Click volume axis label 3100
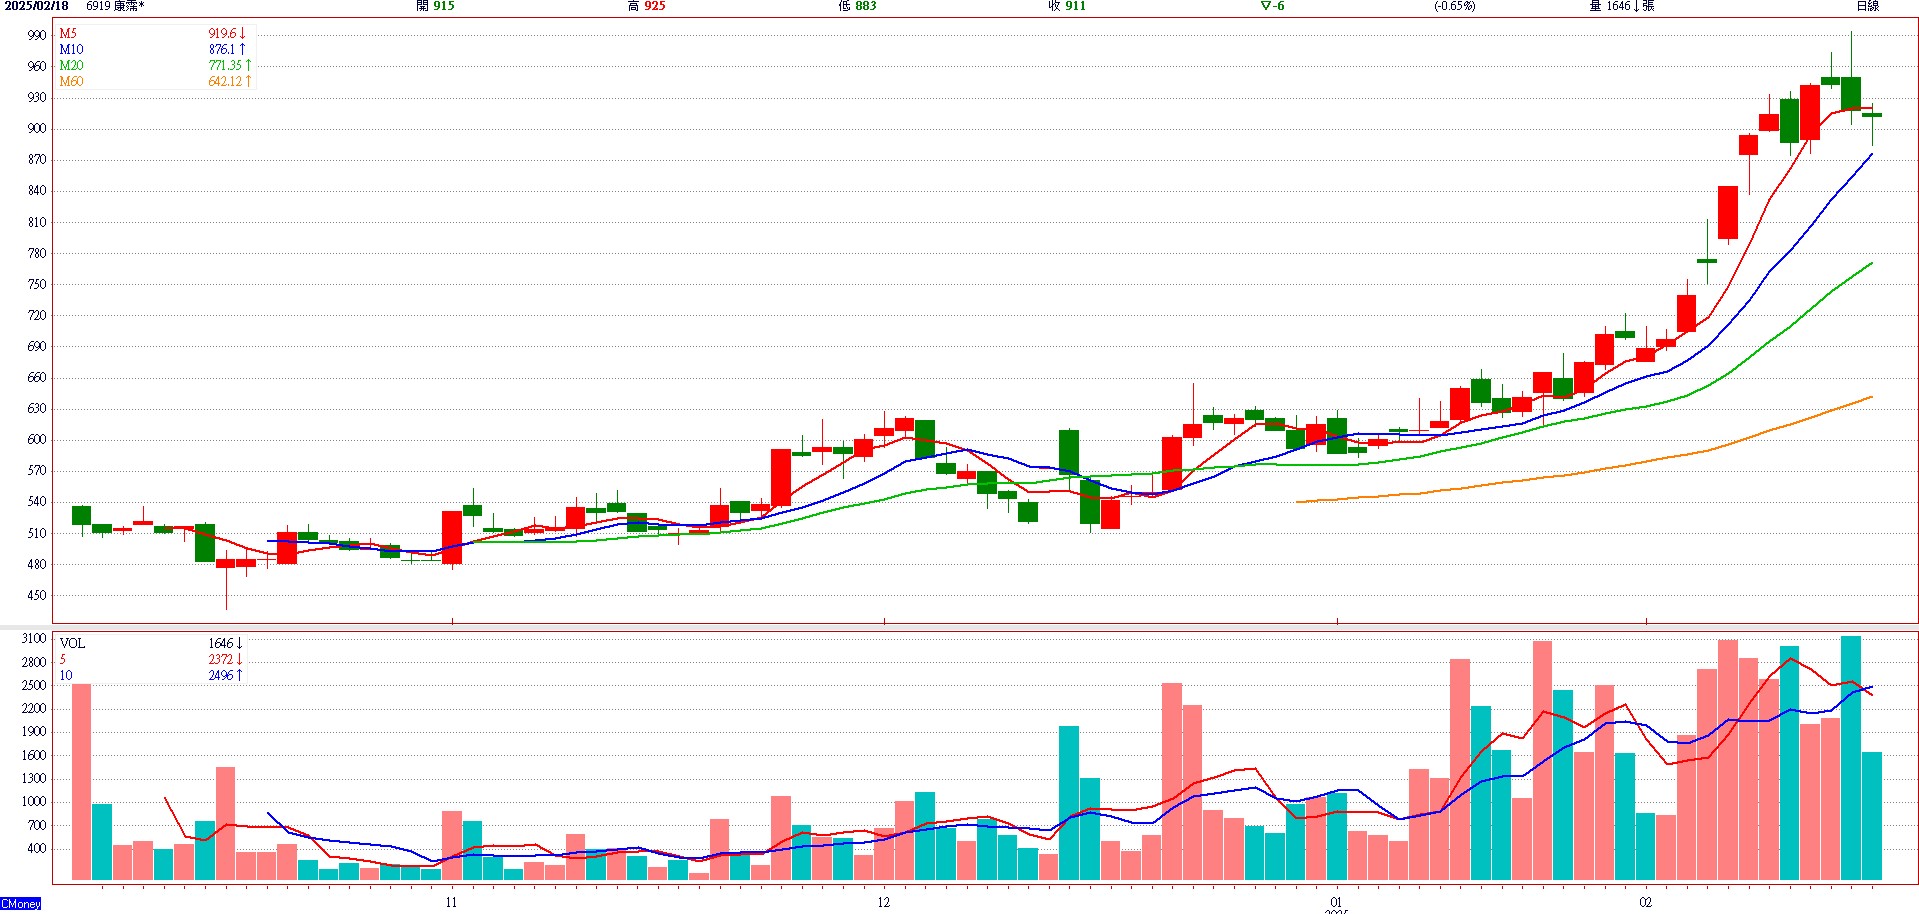 coord(34,639)
